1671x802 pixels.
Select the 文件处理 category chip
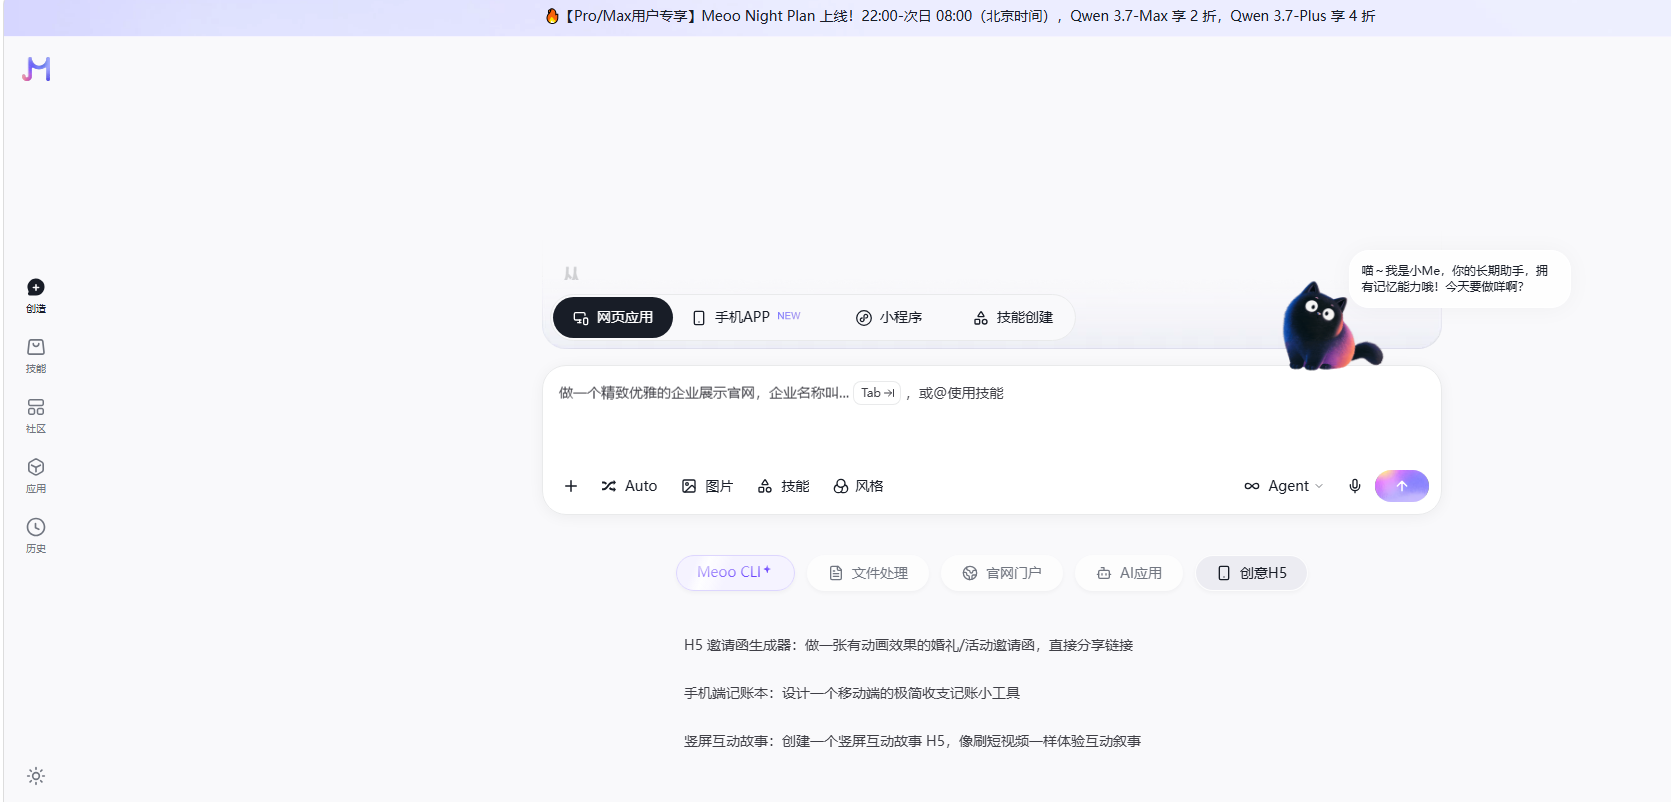point(868,573)
